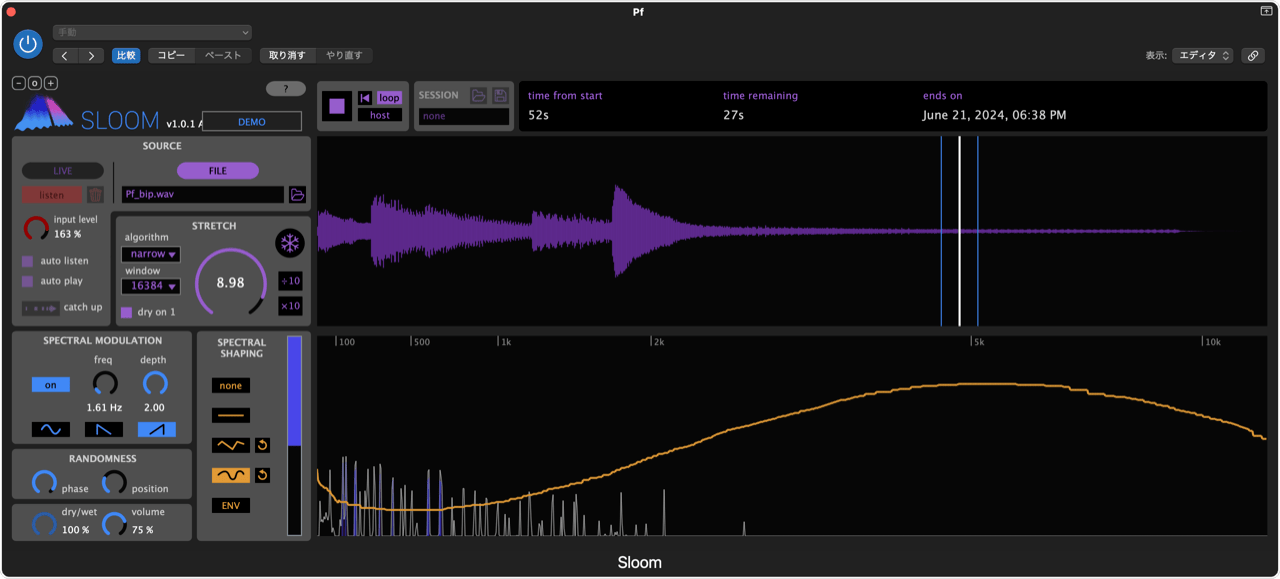Reset the smooth curve spectral shape
1280x579 pixels.
[x=263, y=475]
